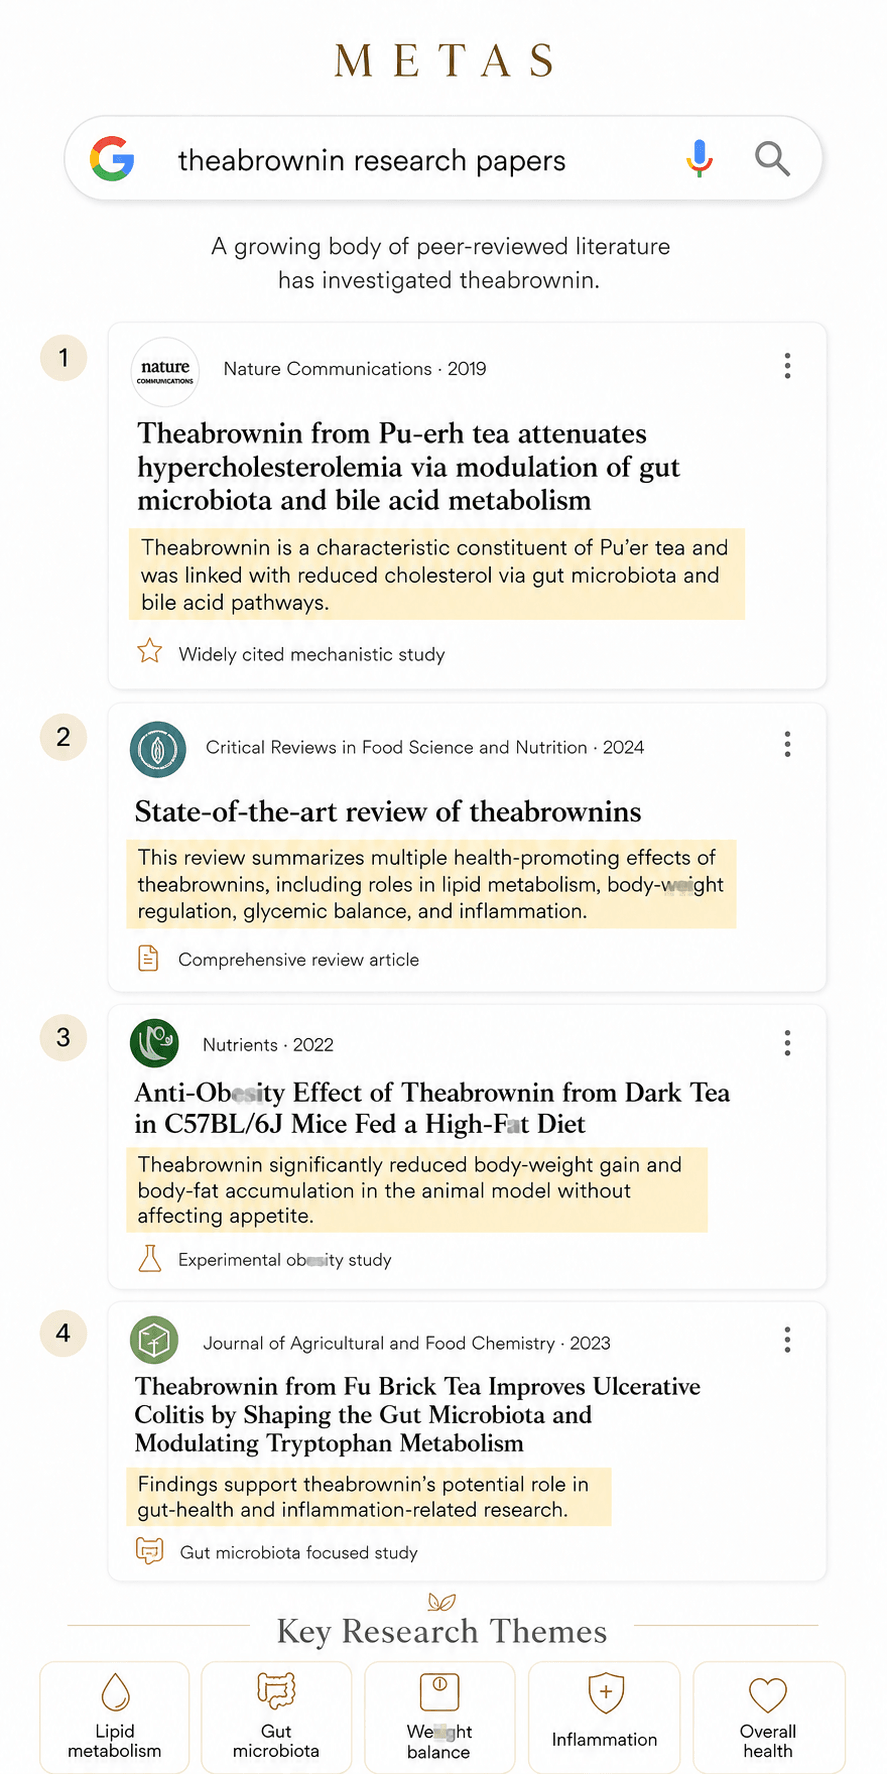The image size is (887, 1774).
Task: Open the three-dot menu on Nutrients result
Action: 788,1043
